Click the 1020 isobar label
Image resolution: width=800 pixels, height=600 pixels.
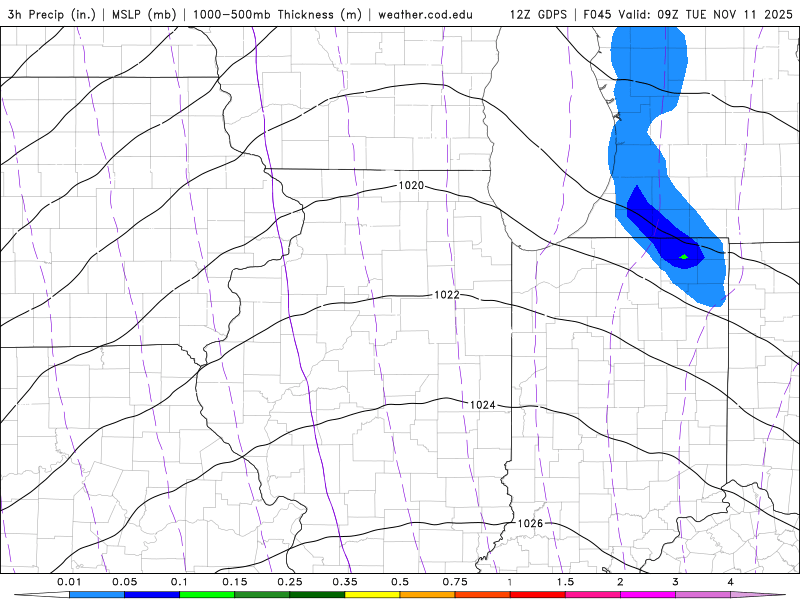tap(411, 185)
